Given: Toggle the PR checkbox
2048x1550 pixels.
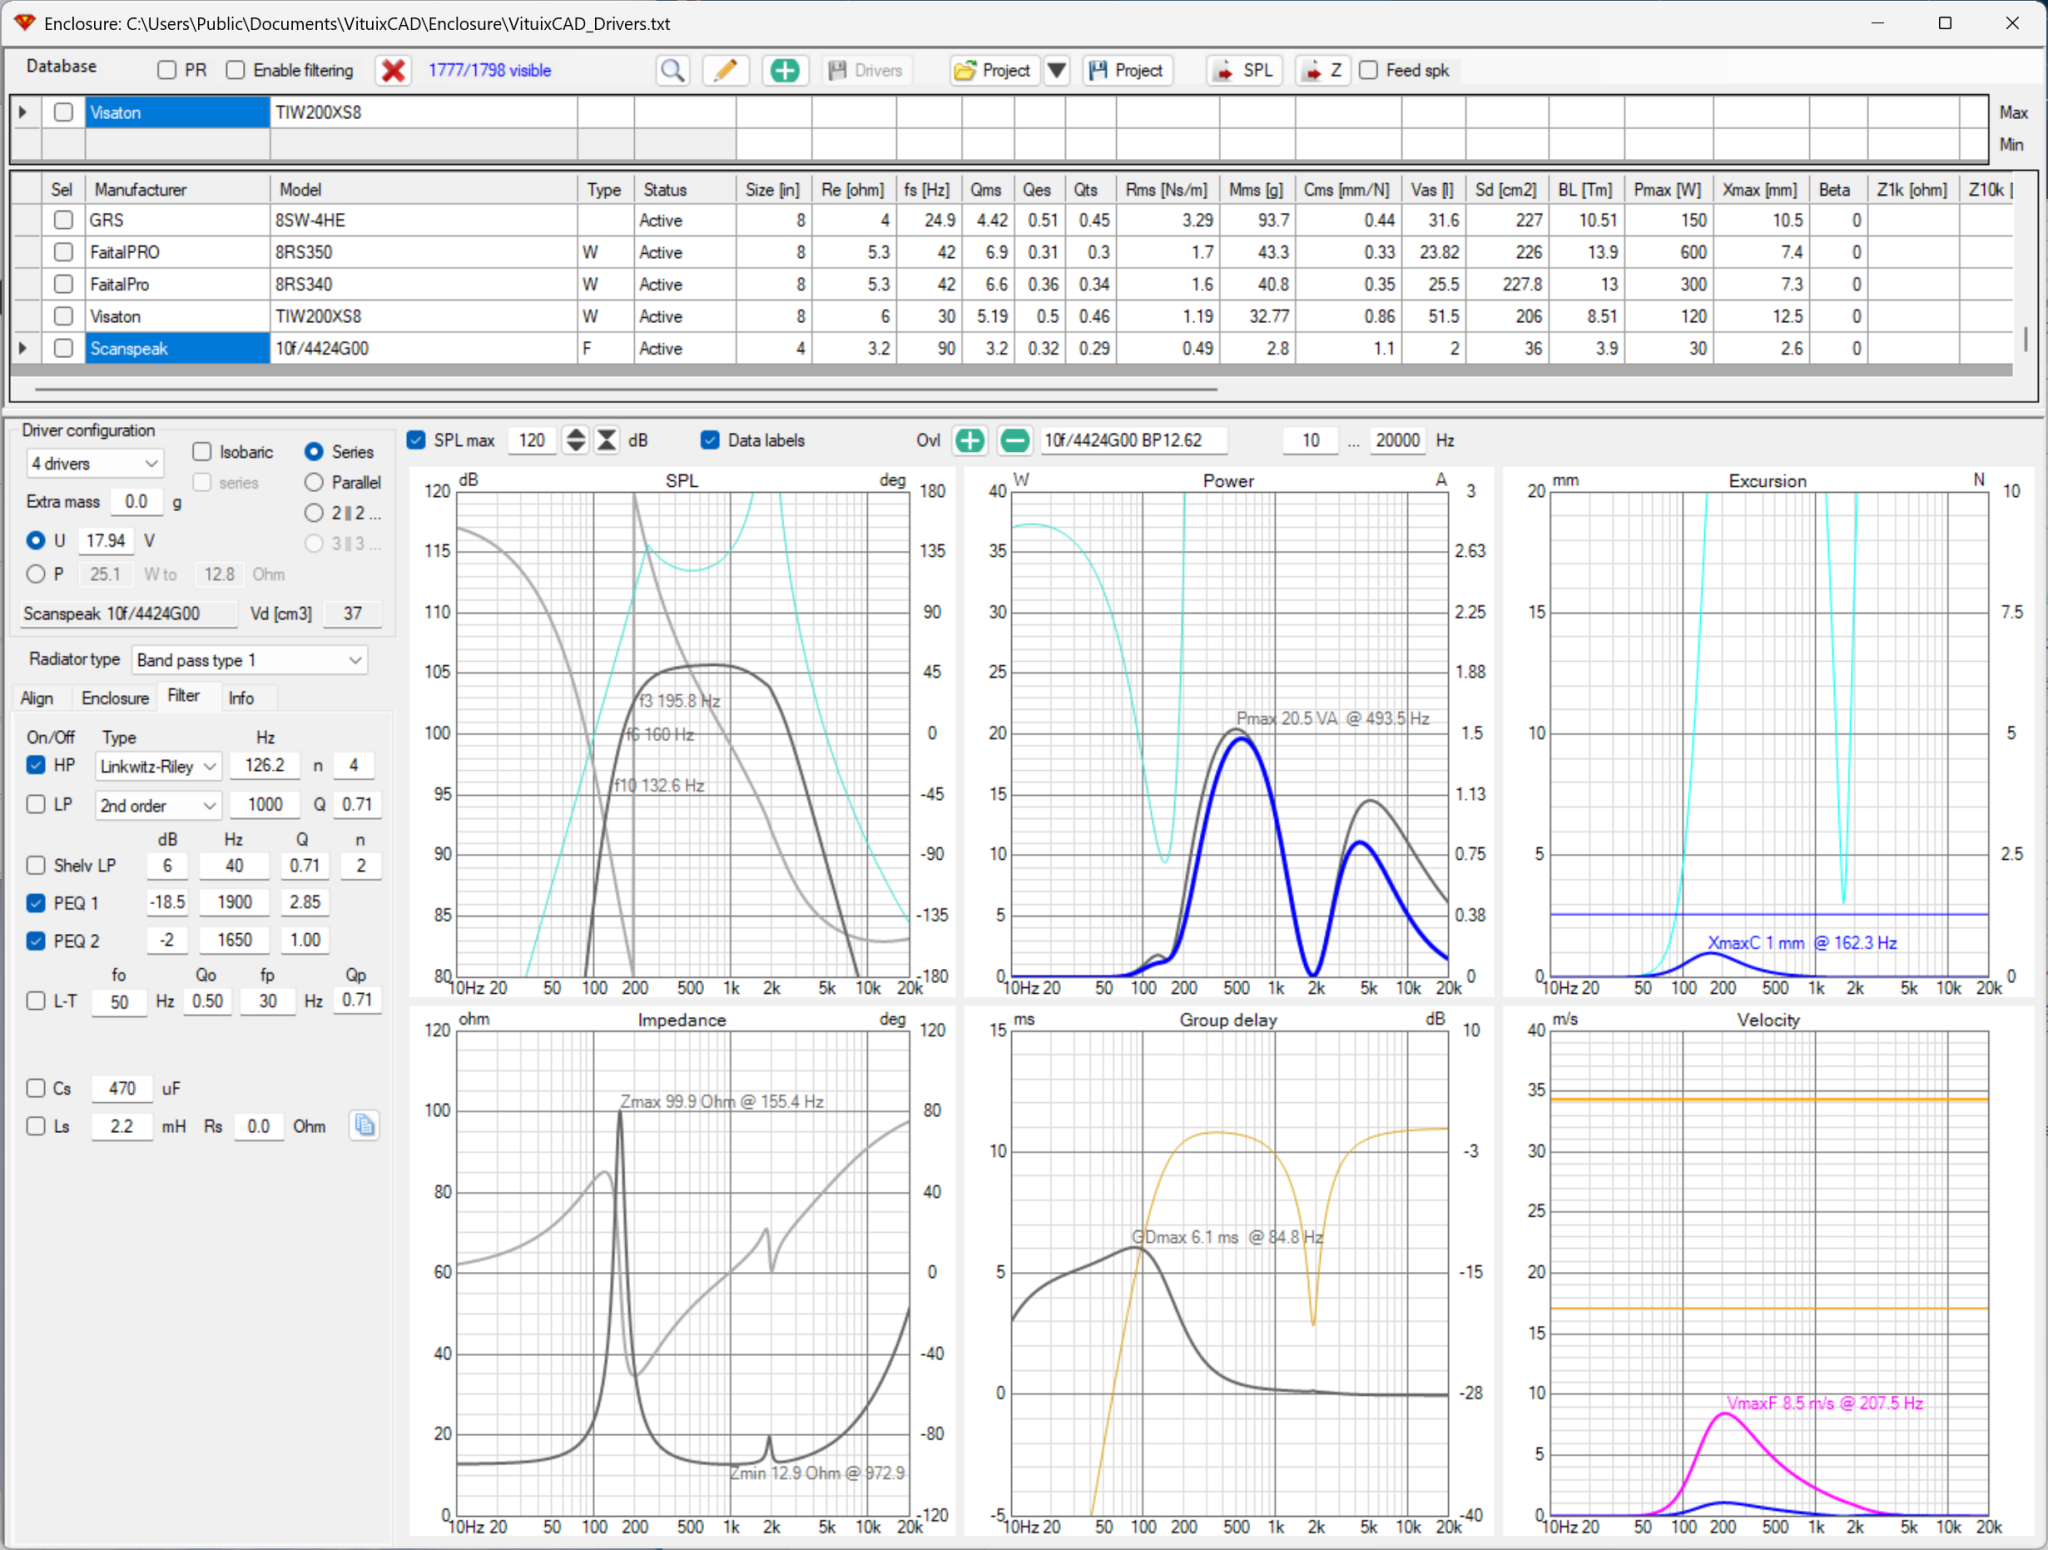Looking at the screenshot, I should (167, 71).
